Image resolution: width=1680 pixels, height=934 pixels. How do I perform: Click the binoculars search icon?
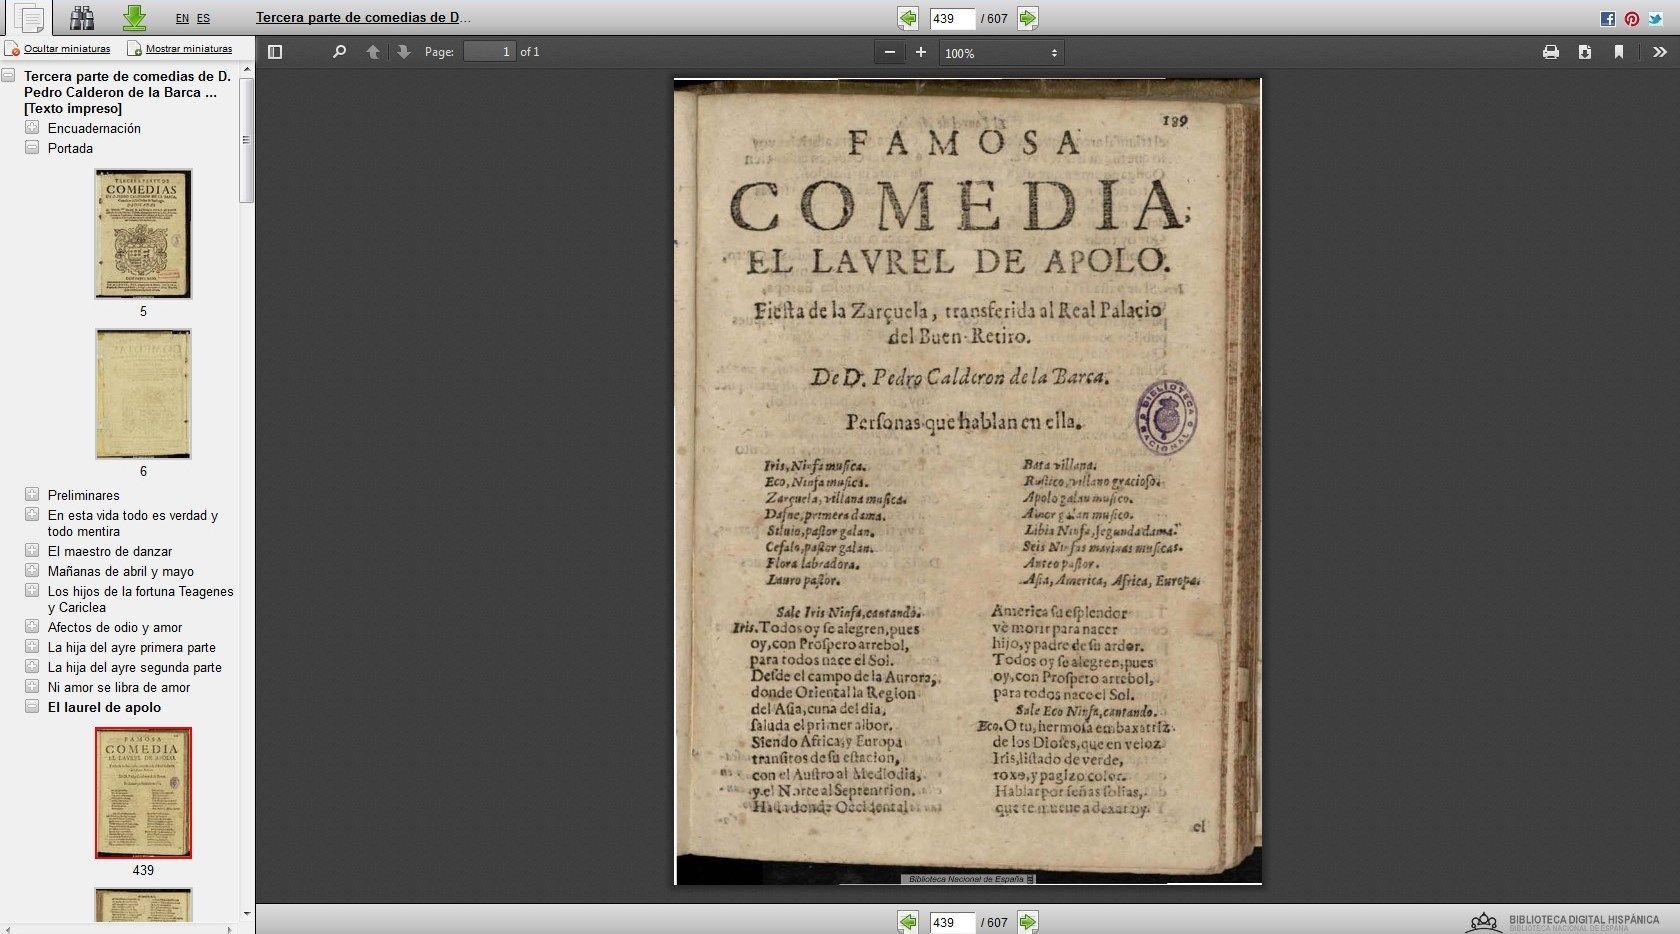[x=82, y=17]
